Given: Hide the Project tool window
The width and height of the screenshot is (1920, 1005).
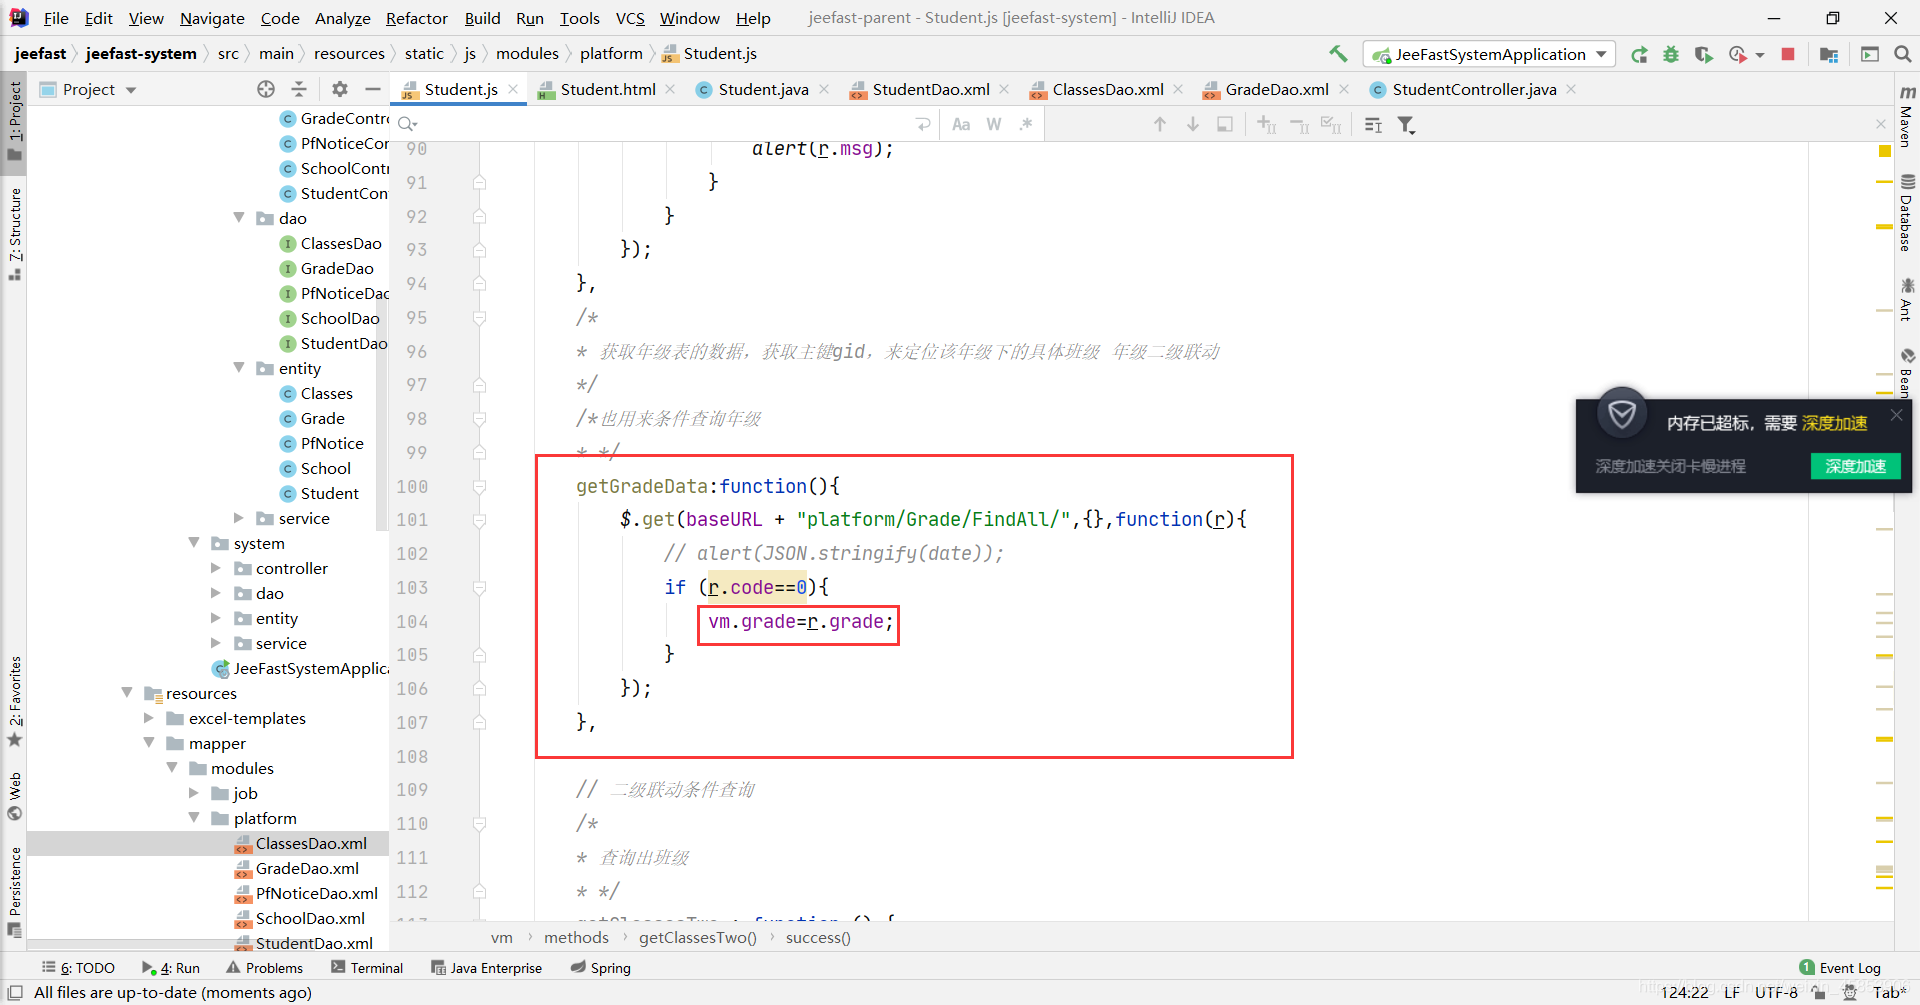Looking at the screenshot, I should pos(373,89).
